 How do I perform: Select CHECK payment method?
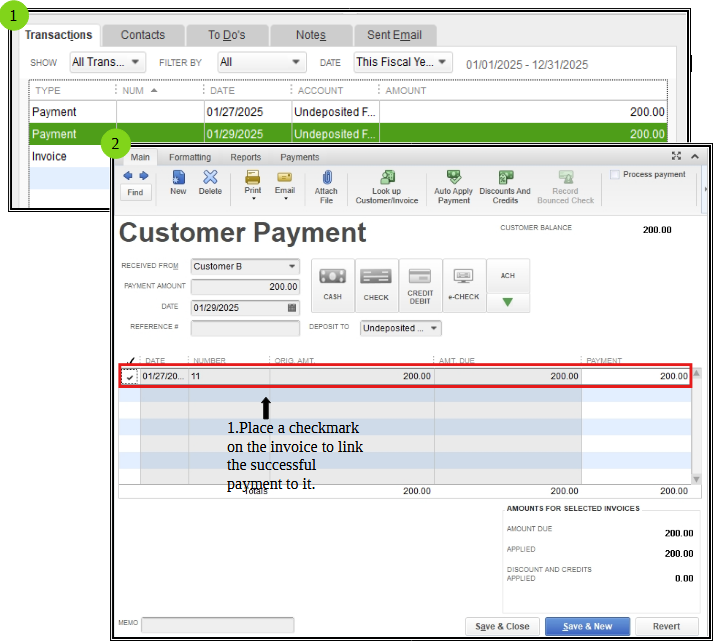(376, 286)
